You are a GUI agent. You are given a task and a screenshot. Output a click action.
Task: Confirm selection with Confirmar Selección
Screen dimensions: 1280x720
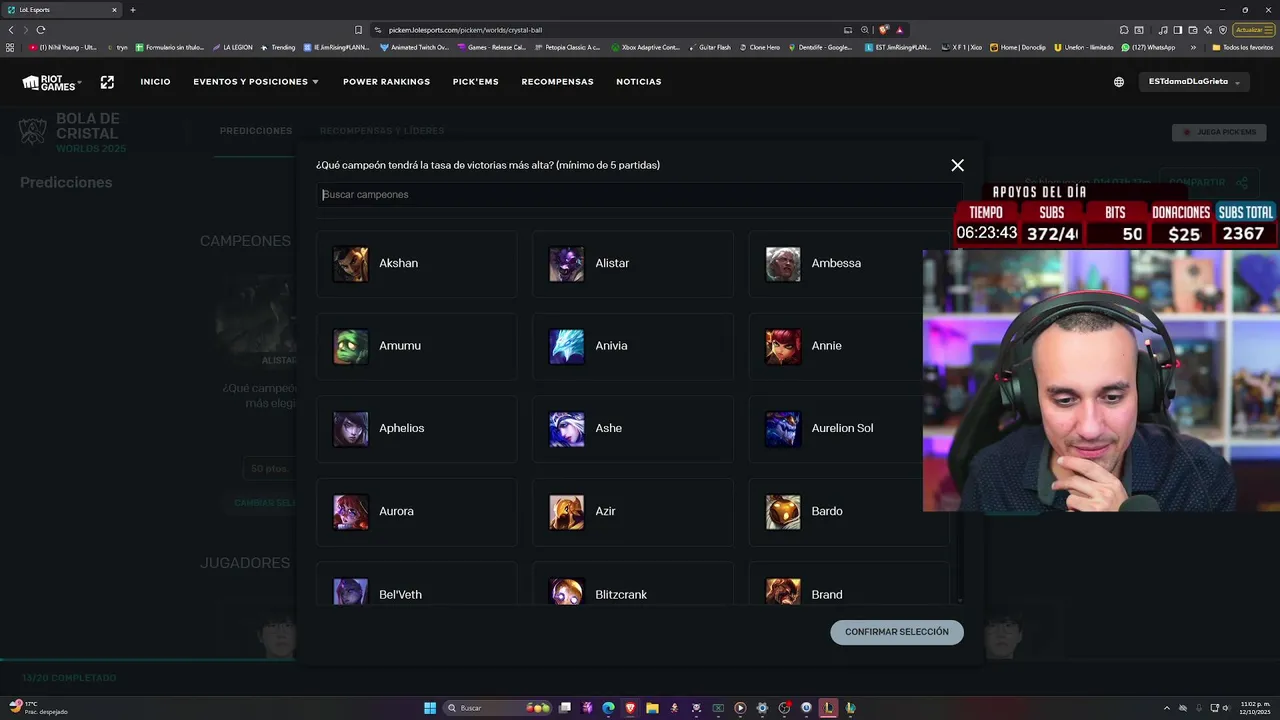[x=897, y=632]
